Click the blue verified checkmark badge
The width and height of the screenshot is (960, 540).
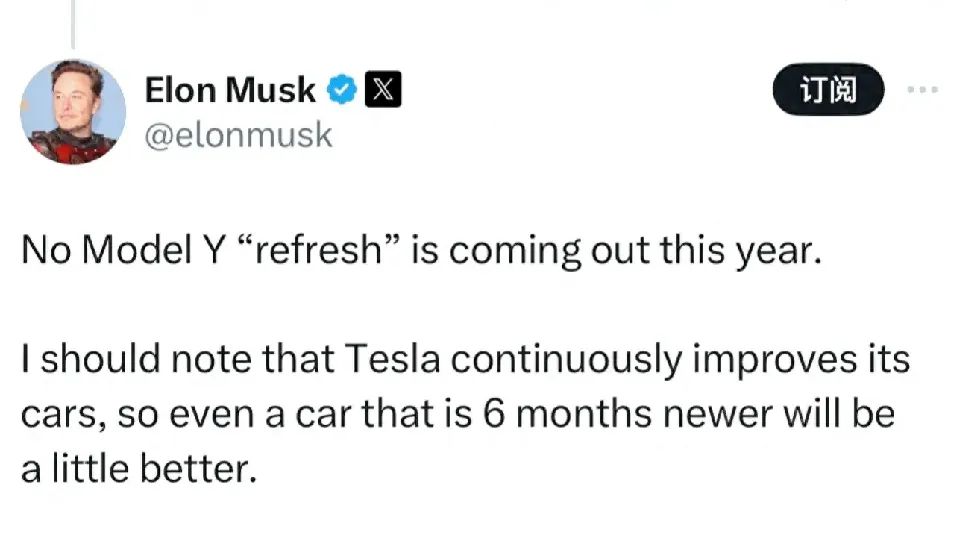point(342,89)
